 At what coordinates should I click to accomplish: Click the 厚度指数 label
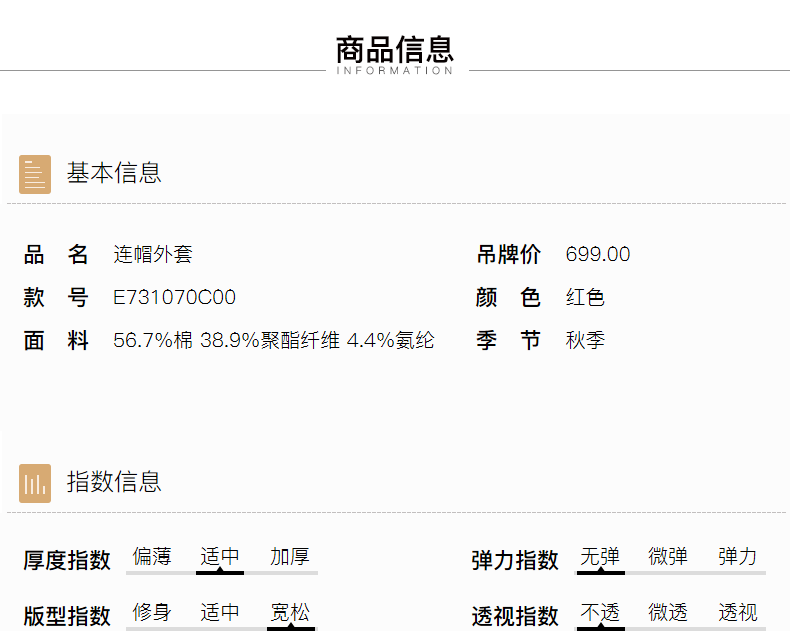click(x=67, y=560)
